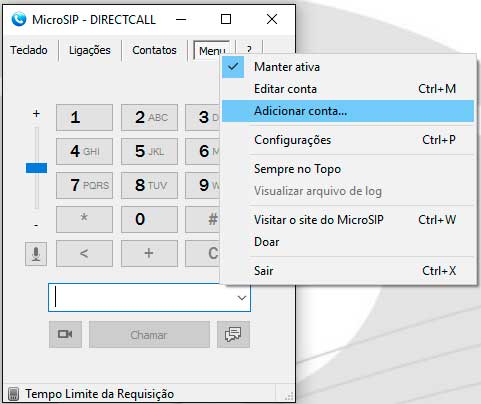Start a video call with camera icon
Screen dimensions: 481x404
(x=65, y=334)
